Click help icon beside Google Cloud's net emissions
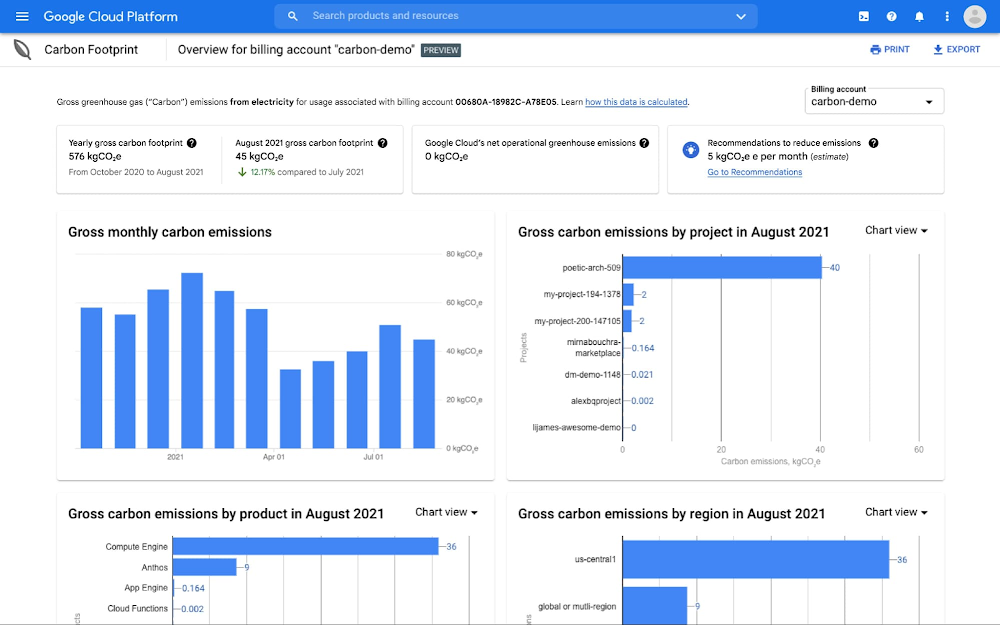This screenshot has width=1000, height=625. click(x=645, y=143)
